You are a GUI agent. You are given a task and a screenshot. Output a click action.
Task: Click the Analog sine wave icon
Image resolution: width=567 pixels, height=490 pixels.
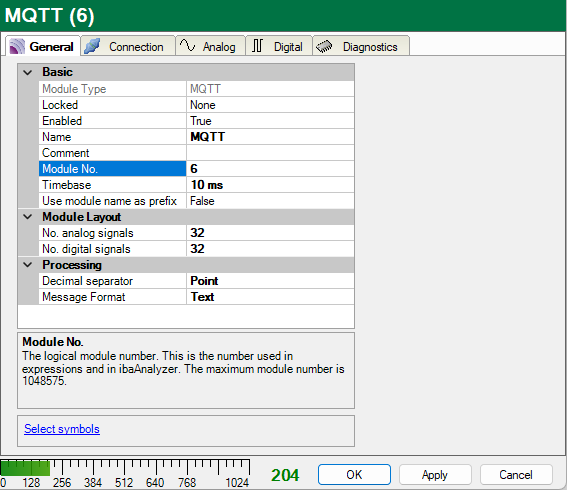tap(187, 46)
